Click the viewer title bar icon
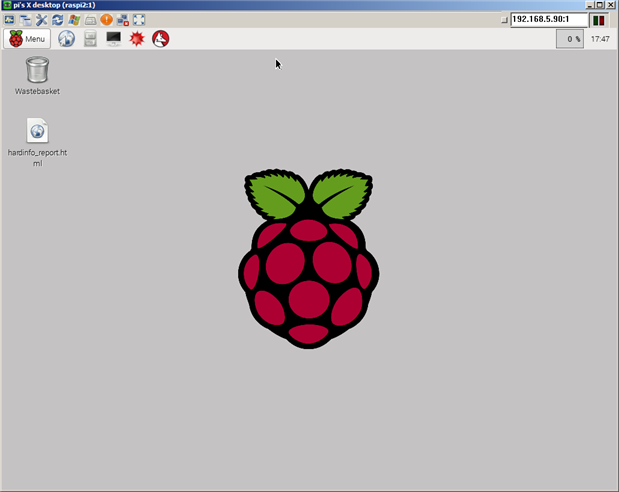 pyautogui.click(x=7, y=5)
